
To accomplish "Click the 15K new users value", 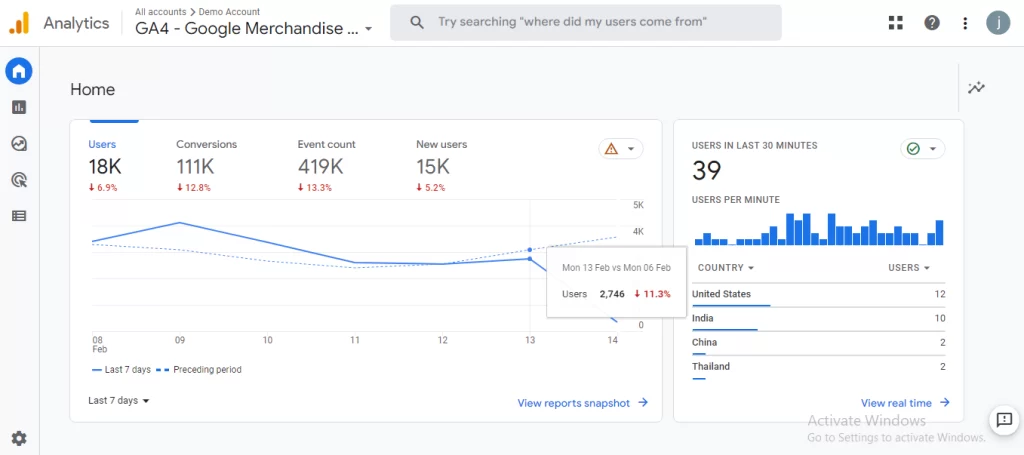I will pyautogui.click(x=433, y=167).
